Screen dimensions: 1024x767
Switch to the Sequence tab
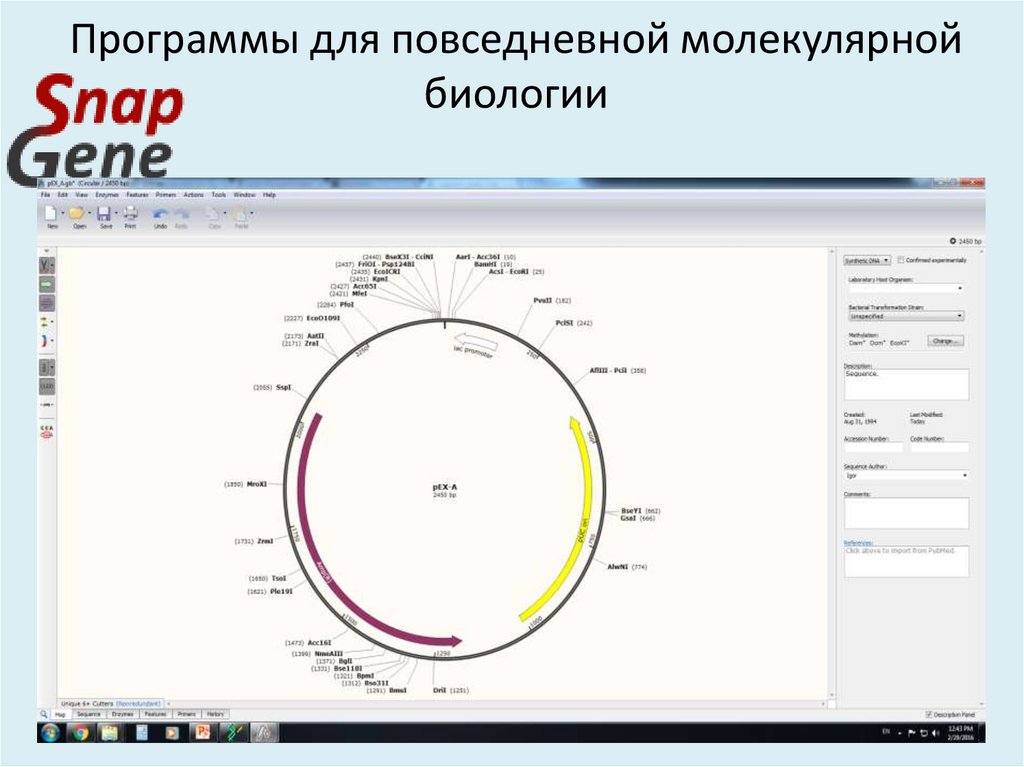click(x=89, y=713)
